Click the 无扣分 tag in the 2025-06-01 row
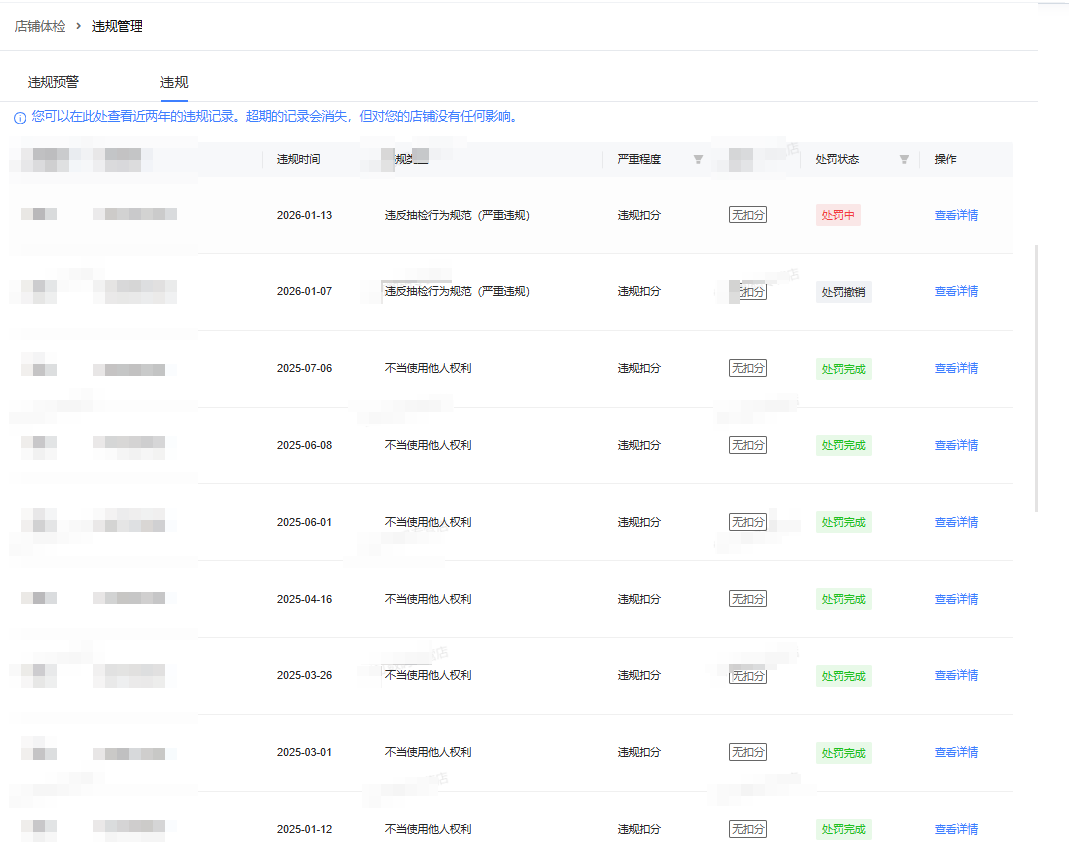The height and width of the screenshot is (845, 1069). pyautogui.click(x=748, y=522)
